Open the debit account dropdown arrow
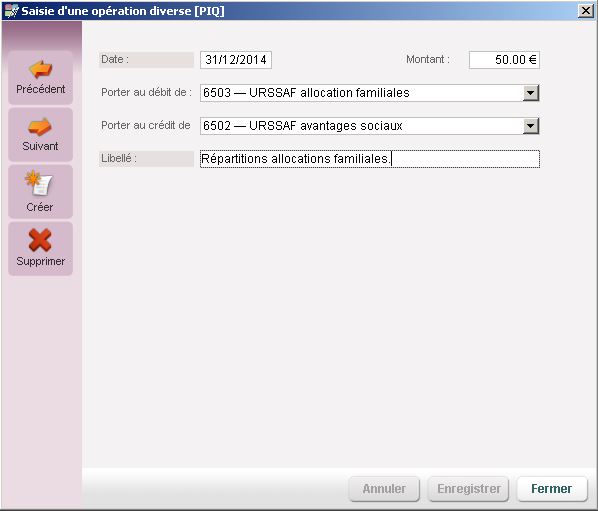598x511 pixels. click(530, 93)
